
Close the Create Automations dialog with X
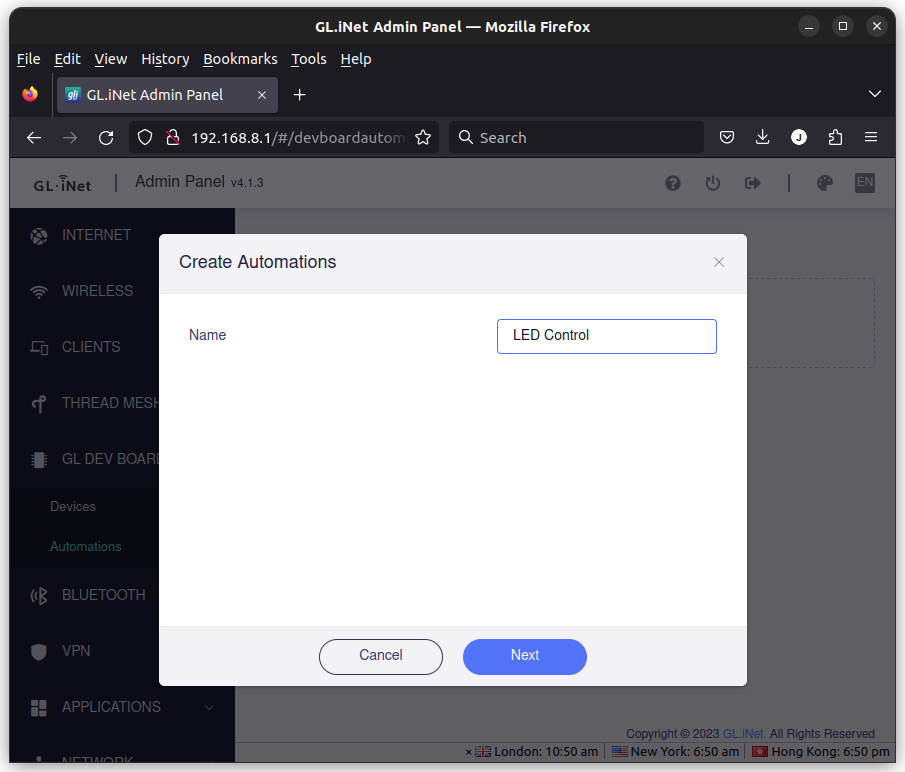click(x=719, y=262)
